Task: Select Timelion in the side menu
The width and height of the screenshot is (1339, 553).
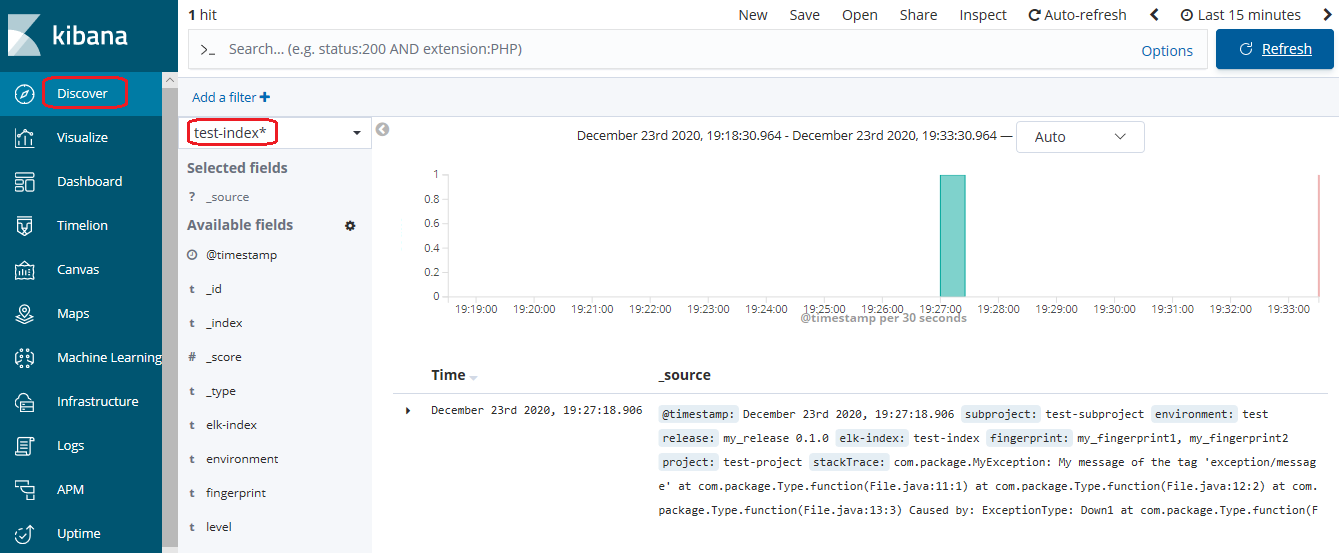Action: [82, 225]
